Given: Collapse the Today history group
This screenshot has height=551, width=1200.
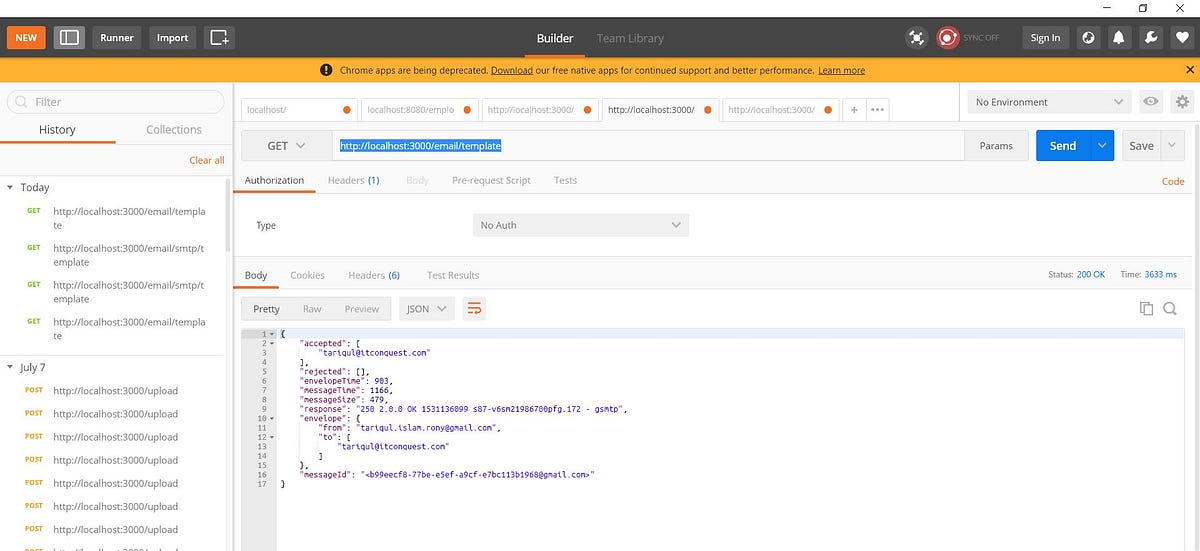Looking at the screenshot, I should pos(10,187).
